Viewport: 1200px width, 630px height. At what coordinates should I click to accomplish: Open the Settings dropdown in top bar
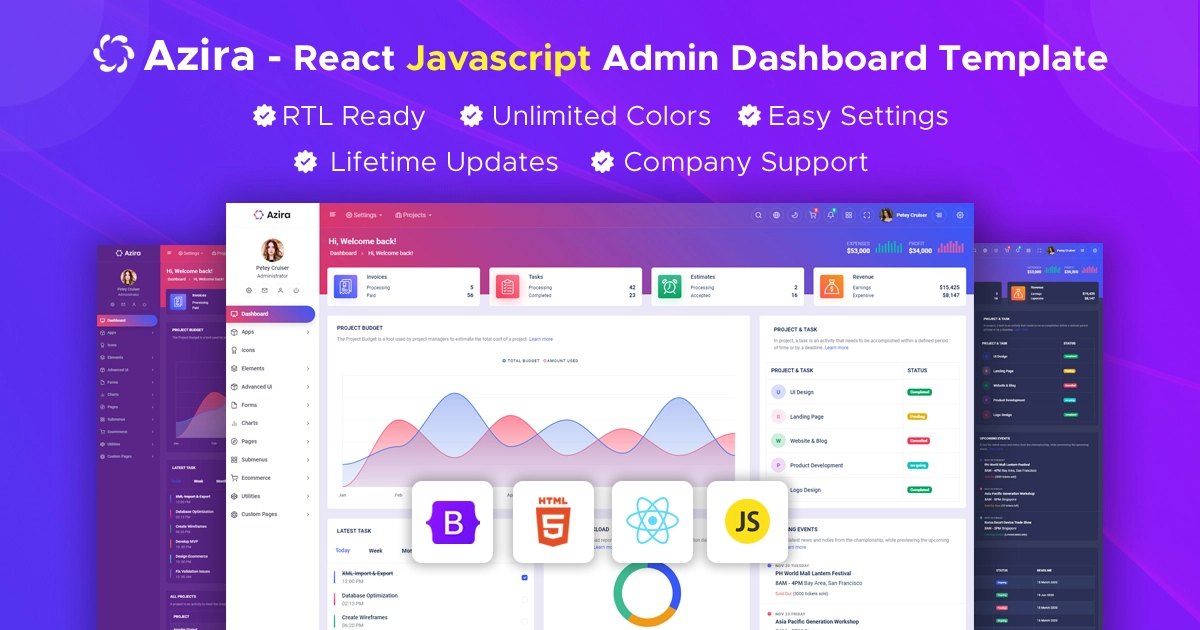coord(363,215)
